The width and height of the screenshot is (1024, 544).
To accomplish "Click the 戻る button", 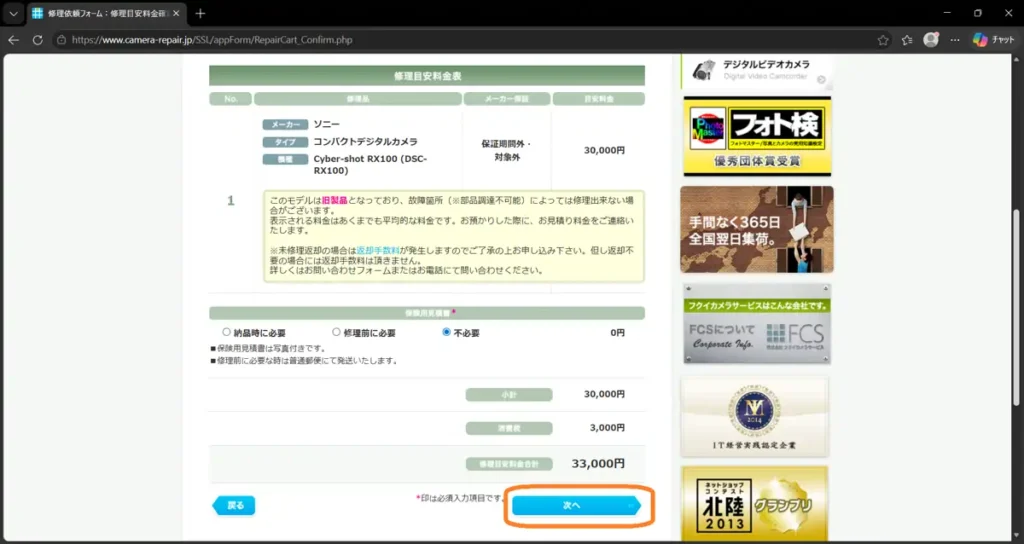I will coord(234,505).
